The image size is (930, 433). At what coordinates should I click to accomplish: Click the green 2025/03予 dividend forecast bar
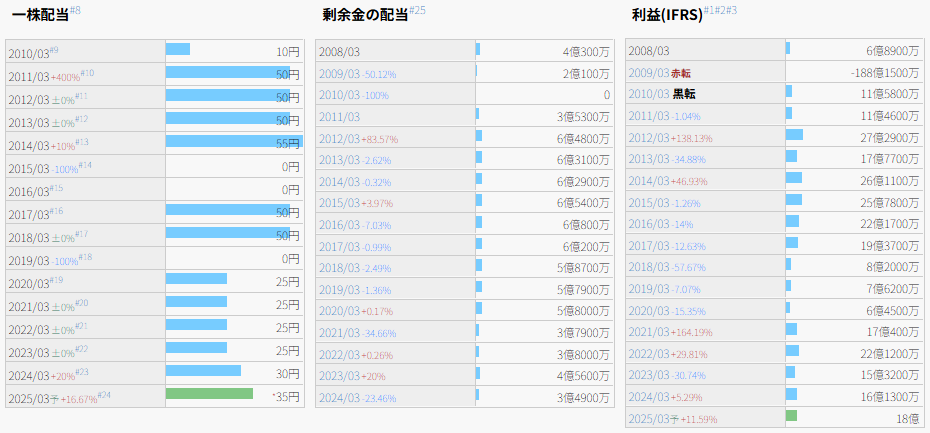[209, 394]
